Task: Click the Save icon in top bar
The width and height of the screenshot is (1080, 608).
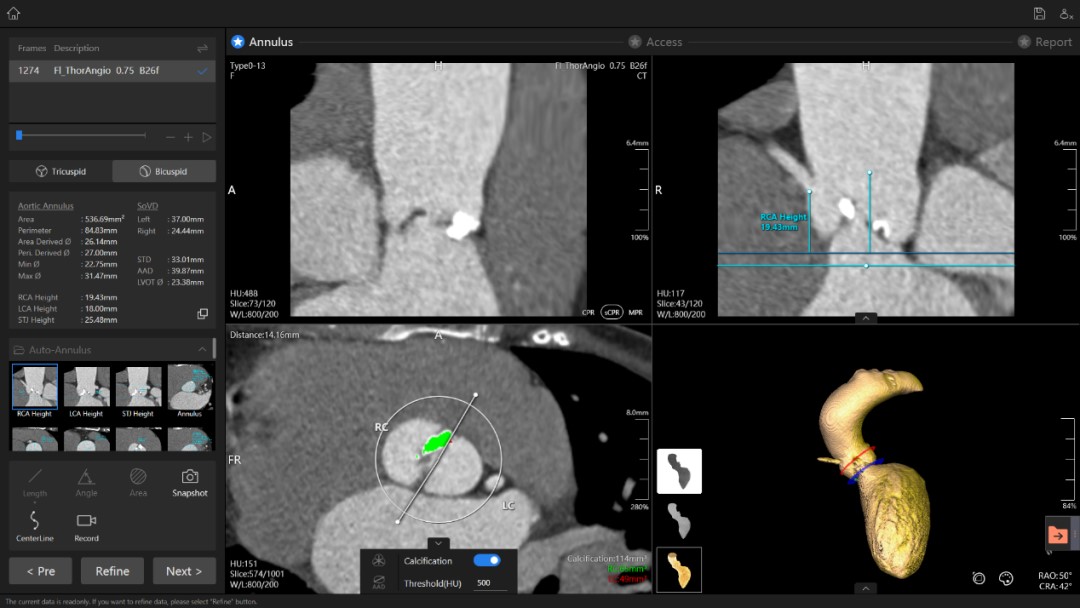Action: [1039, 13]
